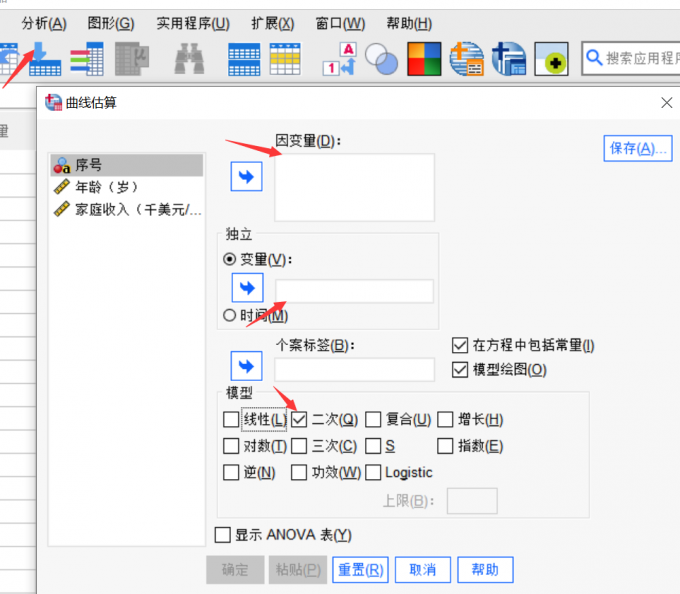Move variable to Independent Variable arrow button
Screen dimensions: 680x594
[x=247, y=287]
